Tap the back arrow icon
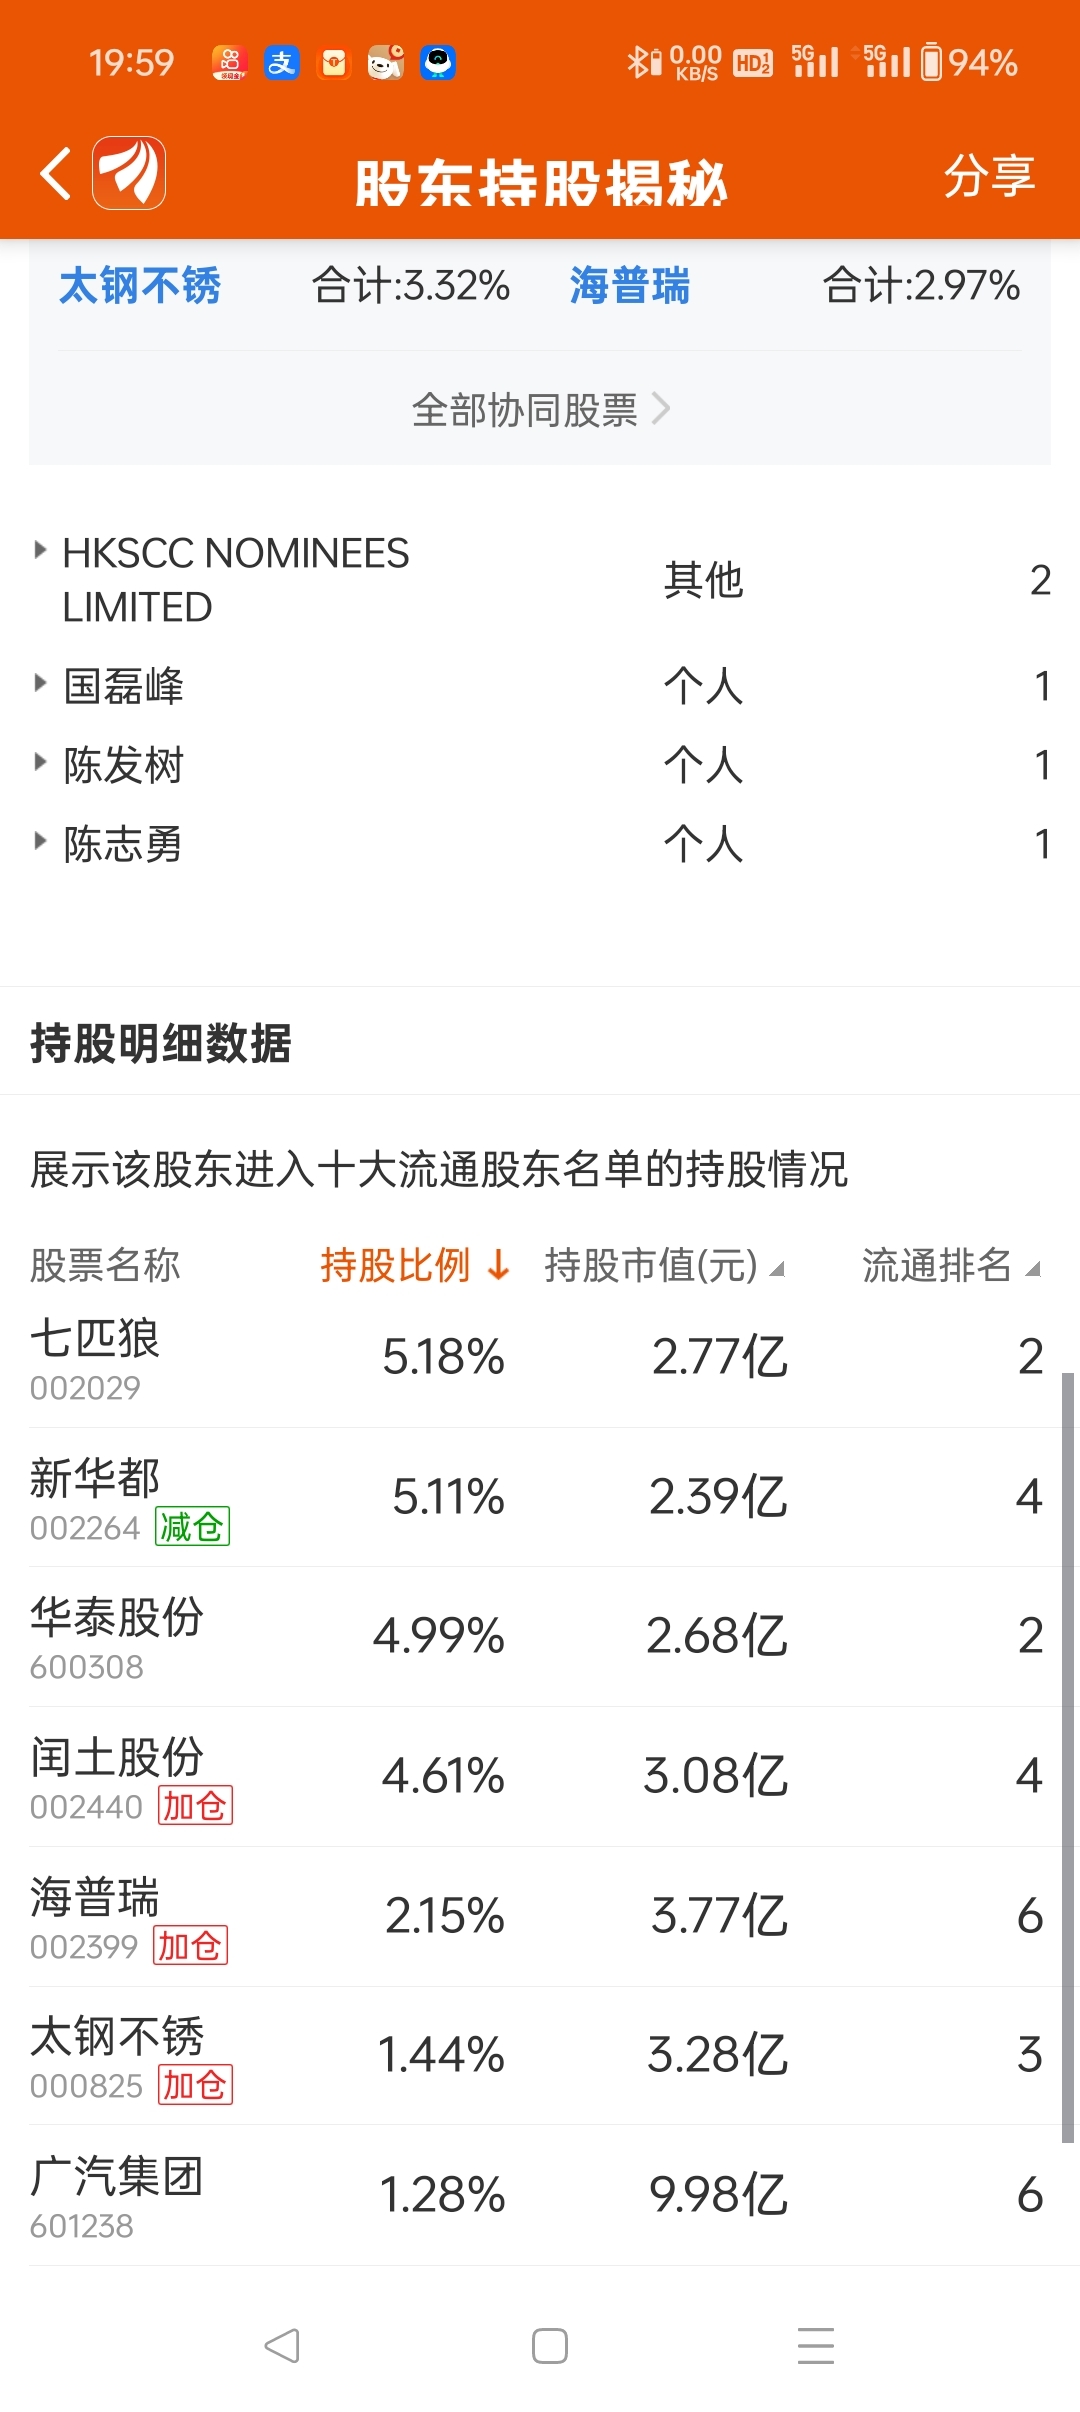The image size is (1080, 2412). pyautogui.click(x=56, y=174)
